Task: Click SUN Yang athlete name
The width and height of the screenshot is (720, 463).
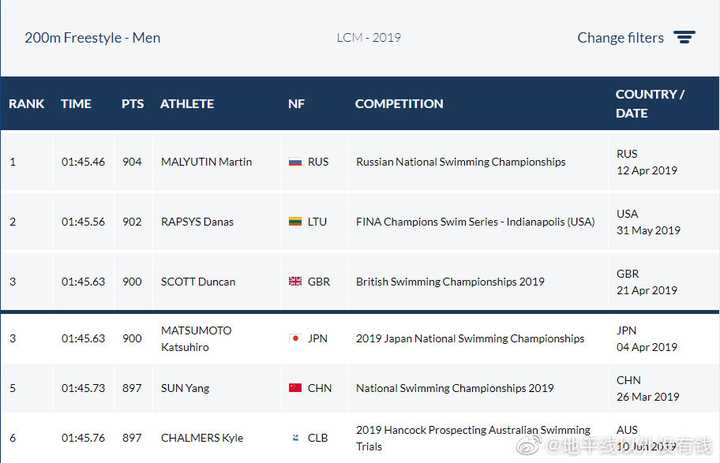Action: tap(185, 388)
